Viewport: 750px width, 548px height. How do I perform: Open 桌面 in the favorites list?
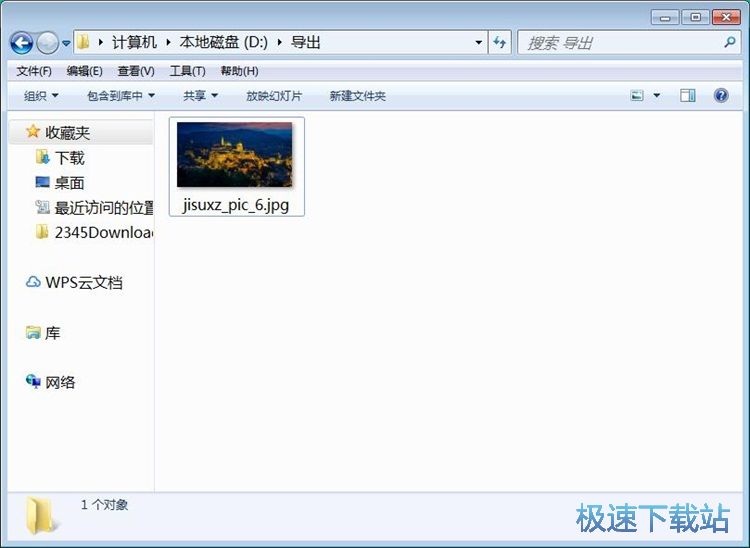pyautogui.click(x=69, y=183)
